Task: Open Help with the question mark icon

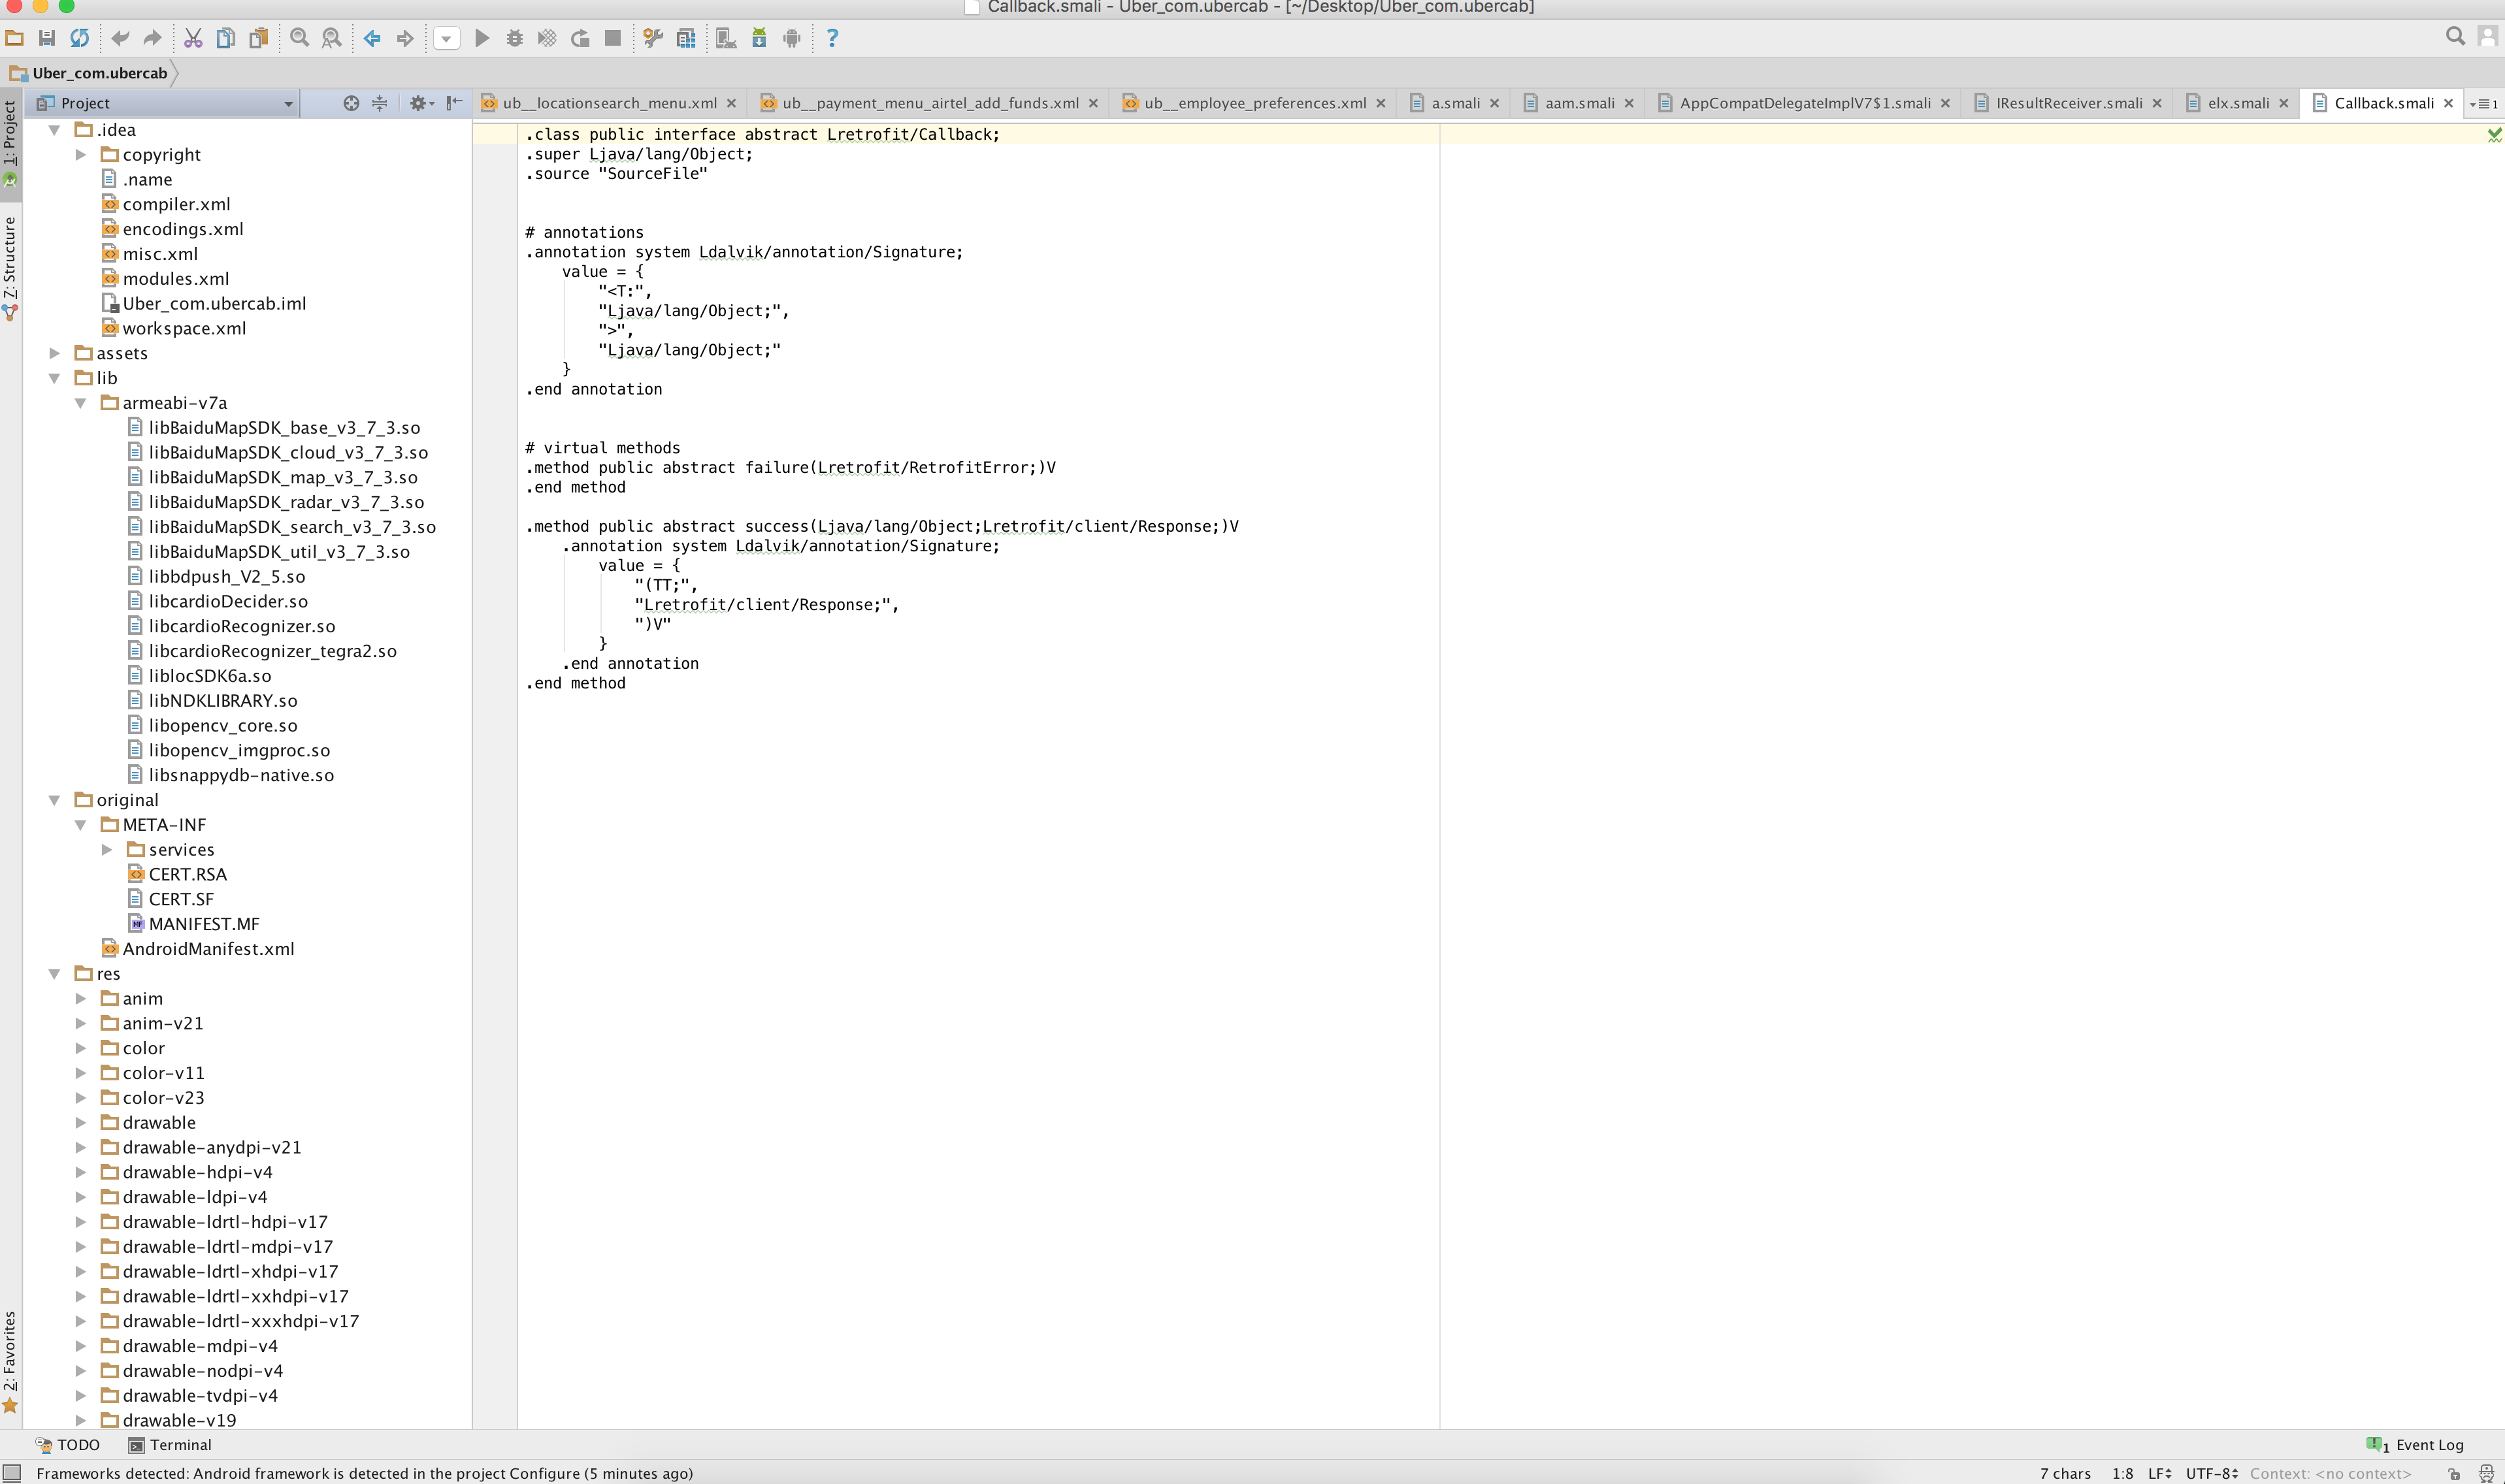Action: [x=832, y=38]
